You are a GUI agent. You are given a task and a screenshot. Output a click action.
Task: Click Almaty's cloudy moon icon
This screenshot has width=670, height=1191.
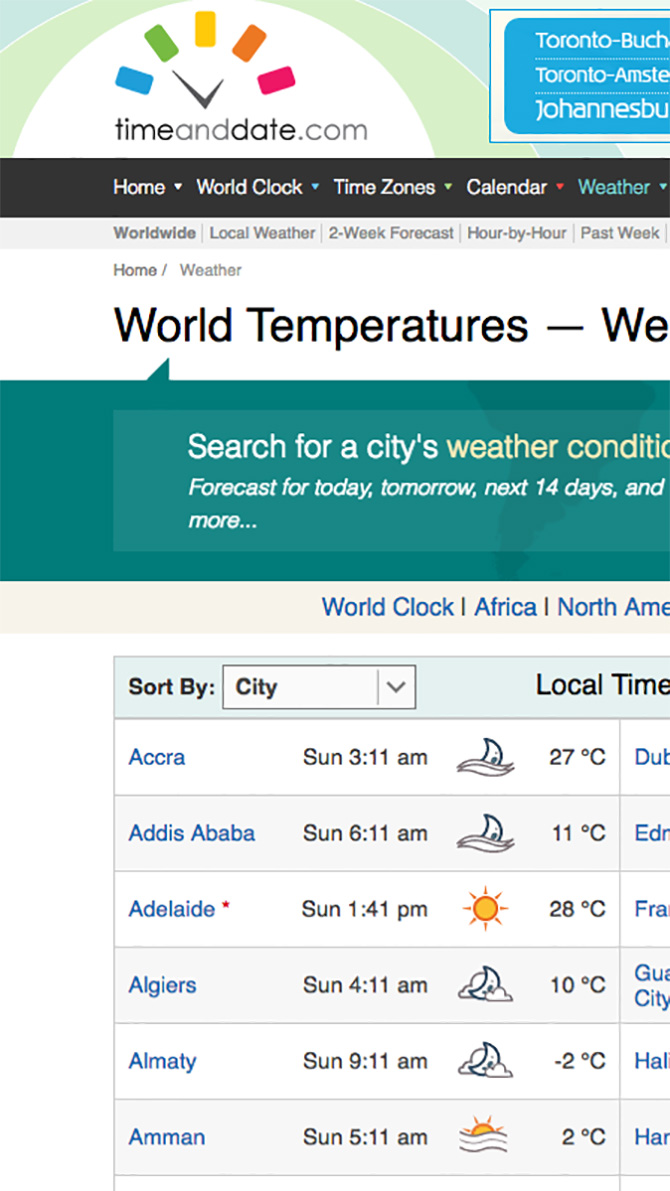pos(485,1061)
